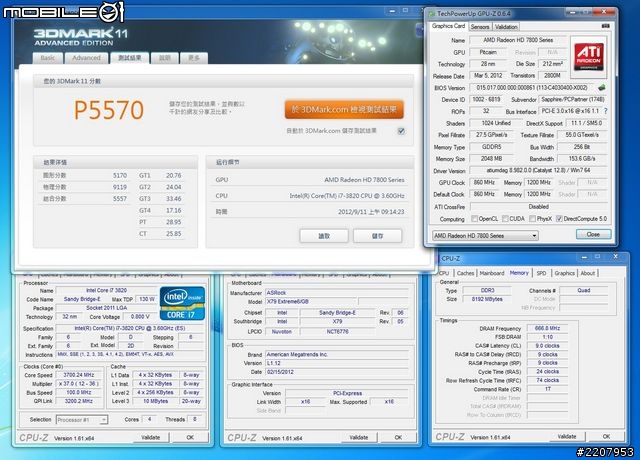
Task: Click the 儲存 button in 3DMark 11
Action: click(378, 236)
